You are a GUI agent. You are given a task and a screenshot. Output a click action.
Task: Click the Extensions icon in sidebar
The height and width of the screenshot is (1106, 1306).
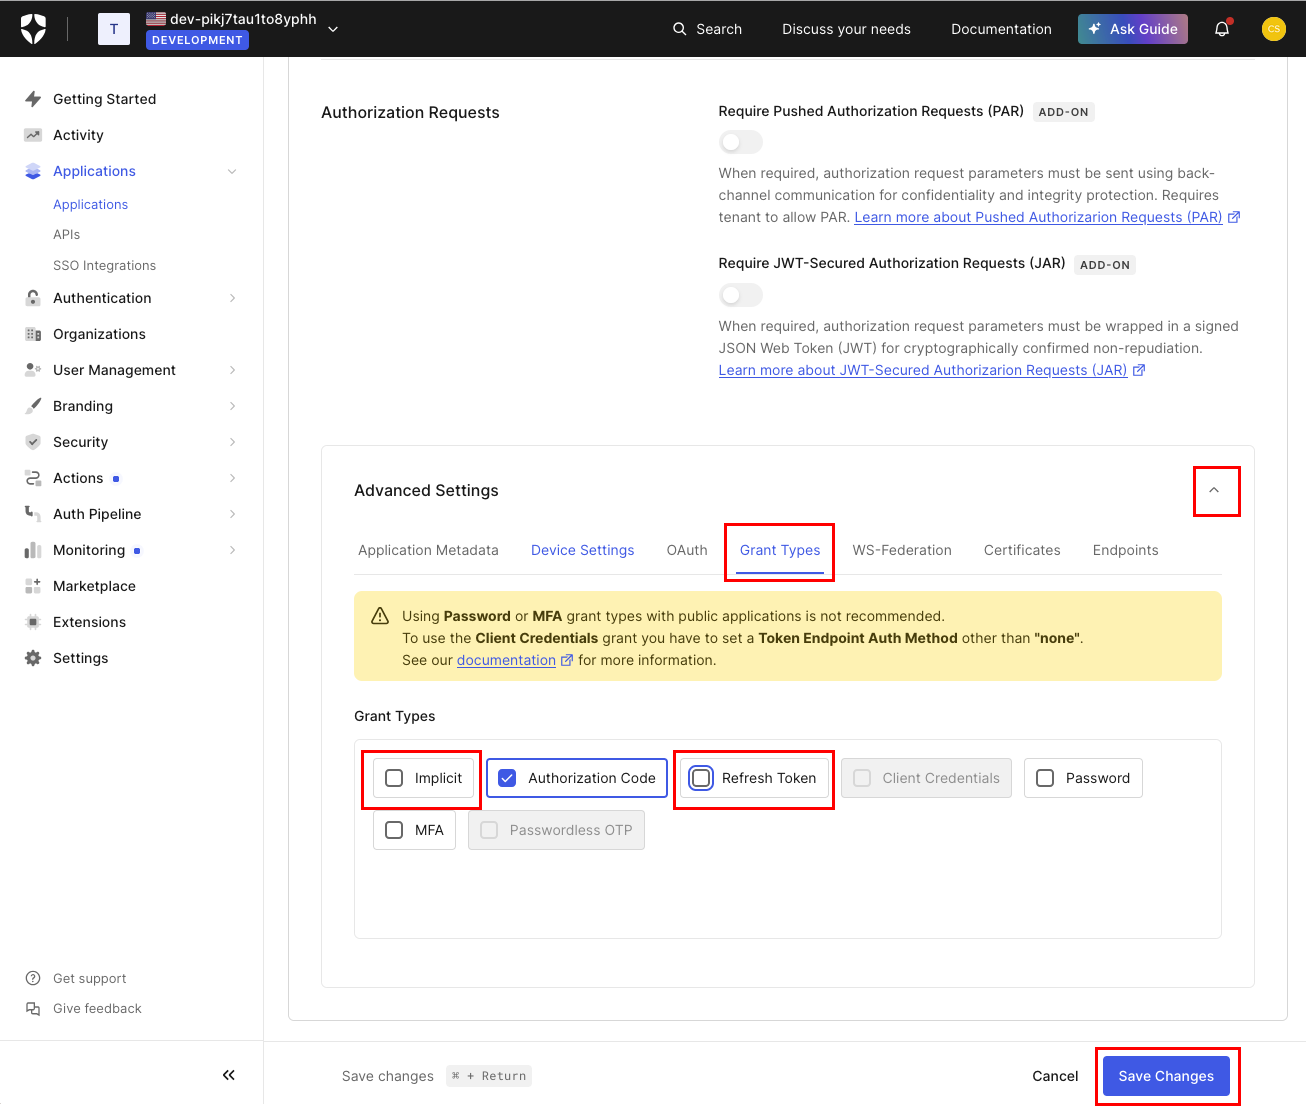pos(33,622)
